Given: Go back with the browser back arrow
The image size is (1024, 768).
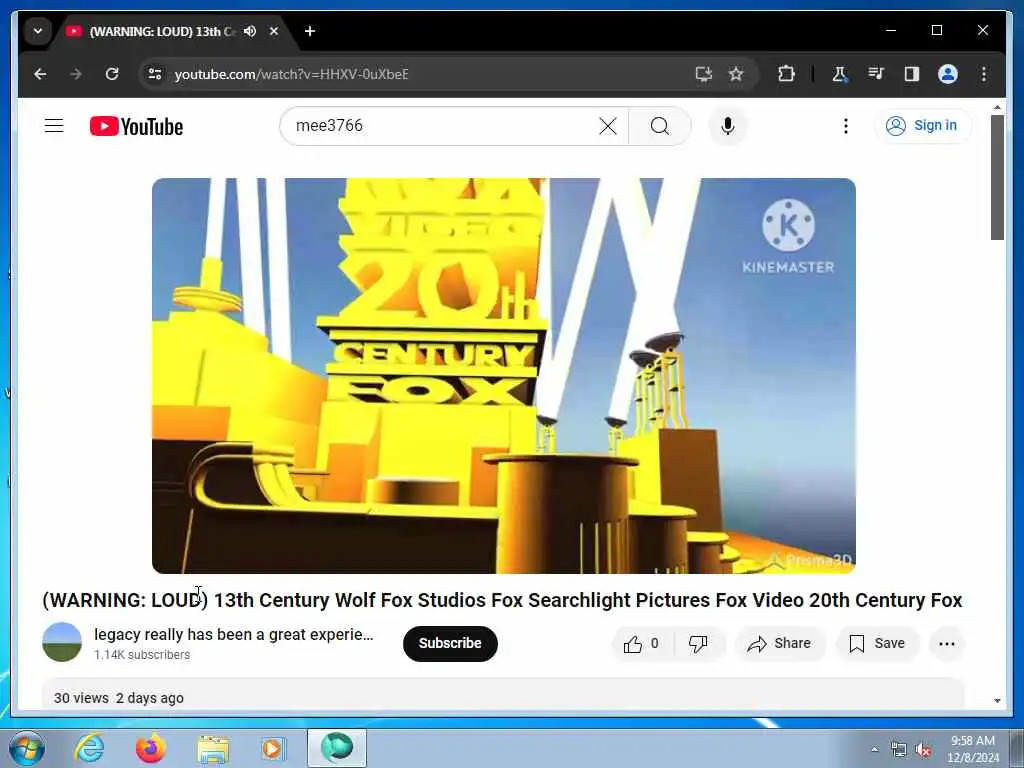Looking at the screenshot, I should coord(40,74).
